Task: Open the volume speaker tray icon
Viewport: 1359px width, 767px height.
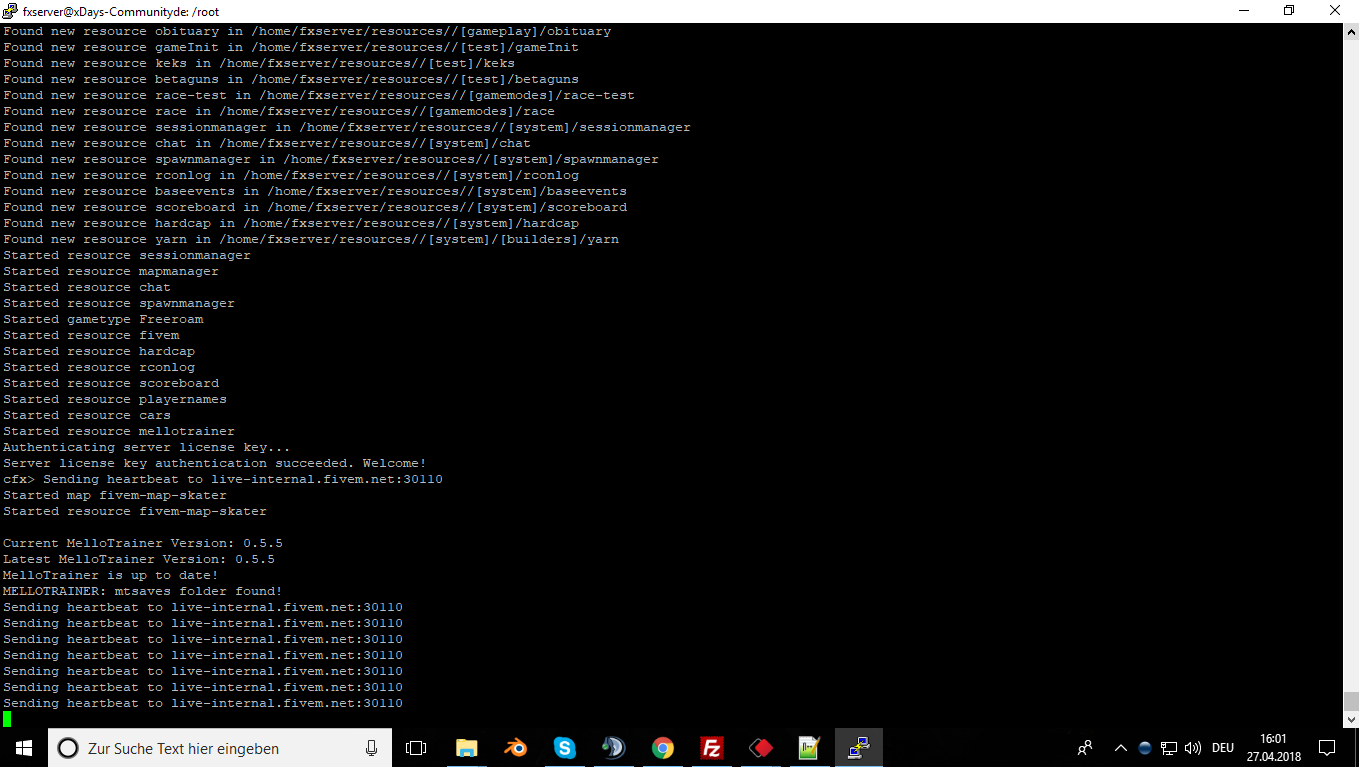Action: tap(1192, 748)
